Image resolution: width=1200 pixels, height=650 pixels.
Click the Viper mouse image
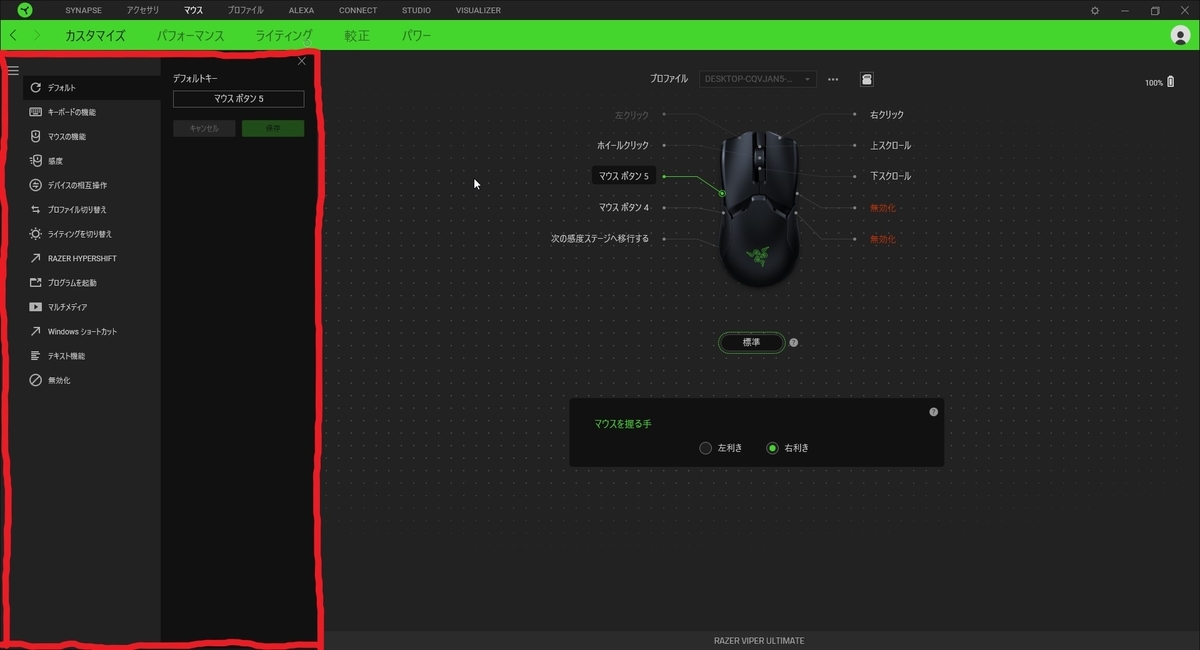(760, 210)
